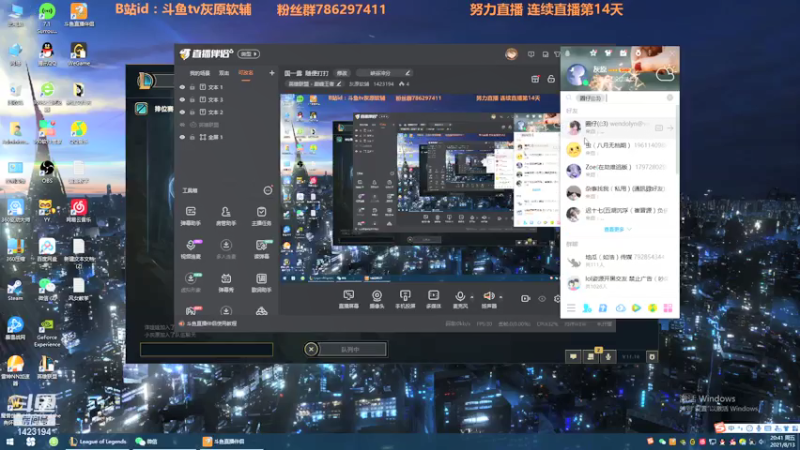
Task: Open the 斗鱼直播伴侣使用教程 tutorial link
Action: tap(211, 323)
